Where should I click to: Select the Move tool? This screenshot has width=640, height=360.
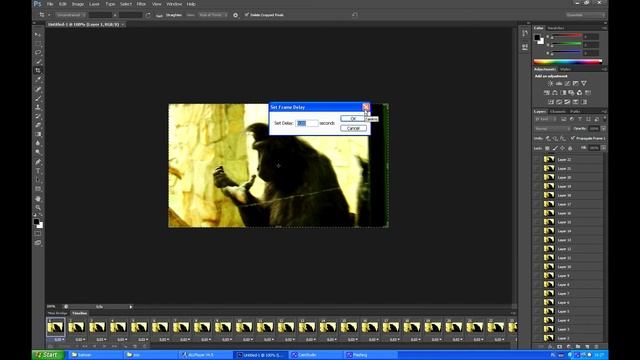pyautogui.click(x=38, y=35)
